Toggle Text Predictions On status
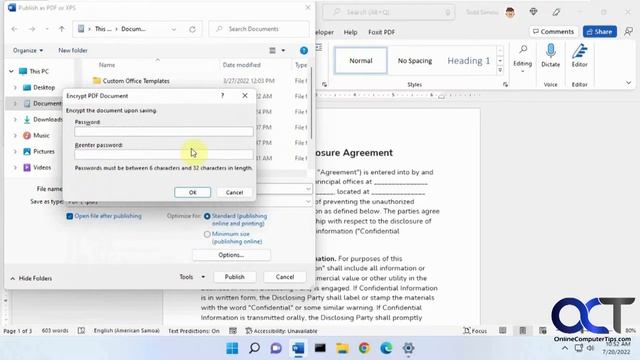The image size is (640, 360). [x=194, y=331]
